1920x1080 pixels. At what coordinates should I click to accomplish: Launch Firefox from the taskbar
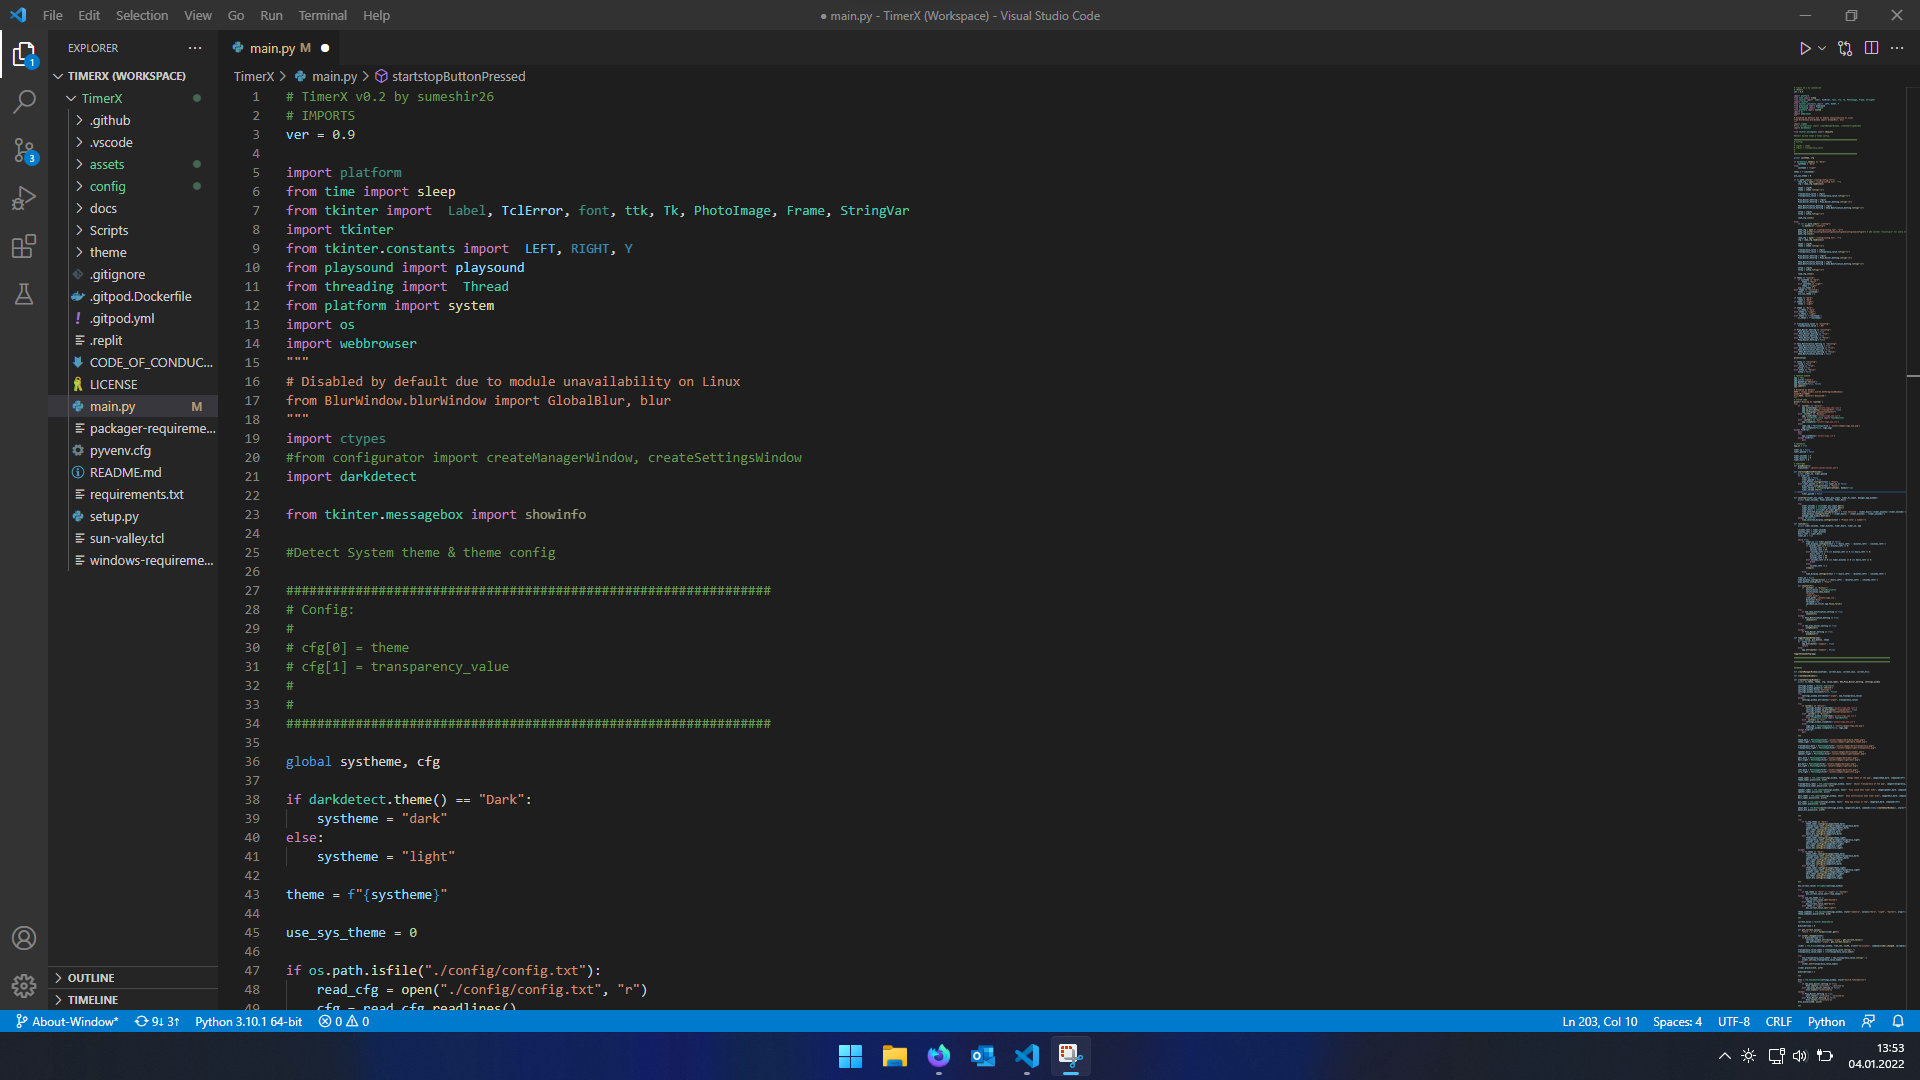pyautogui.click(x=938, y=1056)
